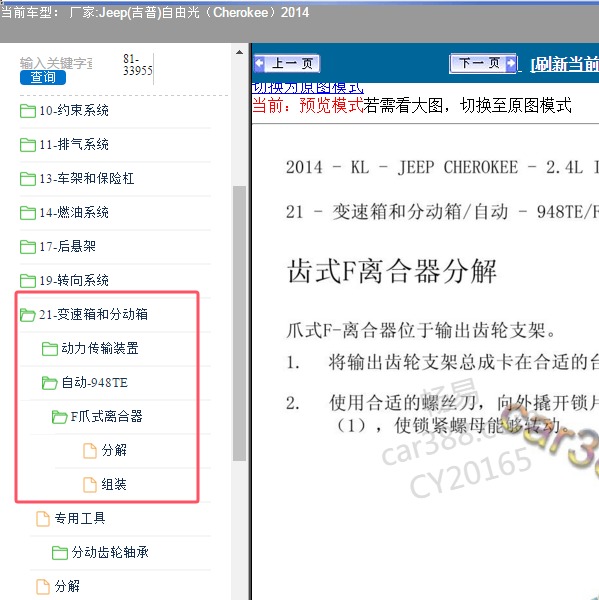599x600 pixels.
Task: Click folder icon of 17-后悬架
Action: [28, 247]
